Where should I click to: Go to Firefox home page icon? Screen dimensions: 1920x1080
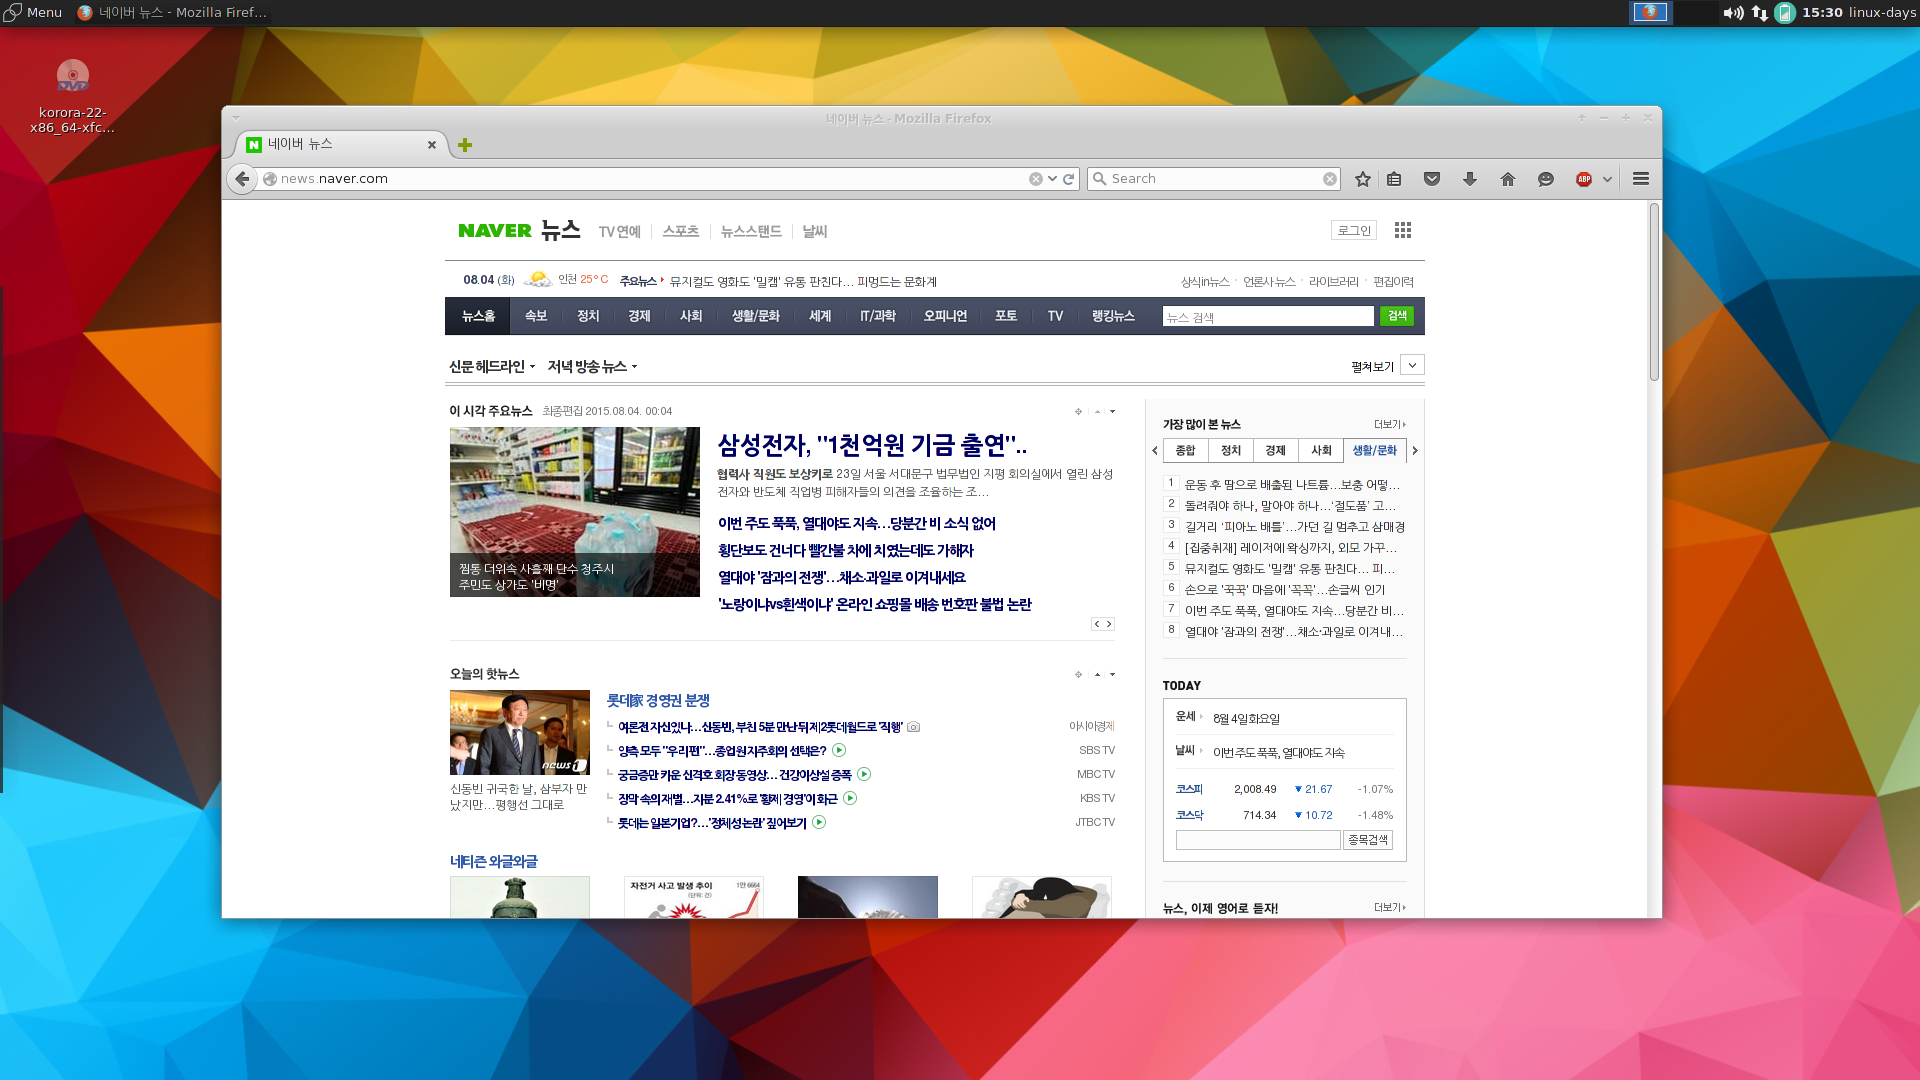point(1508,179)
